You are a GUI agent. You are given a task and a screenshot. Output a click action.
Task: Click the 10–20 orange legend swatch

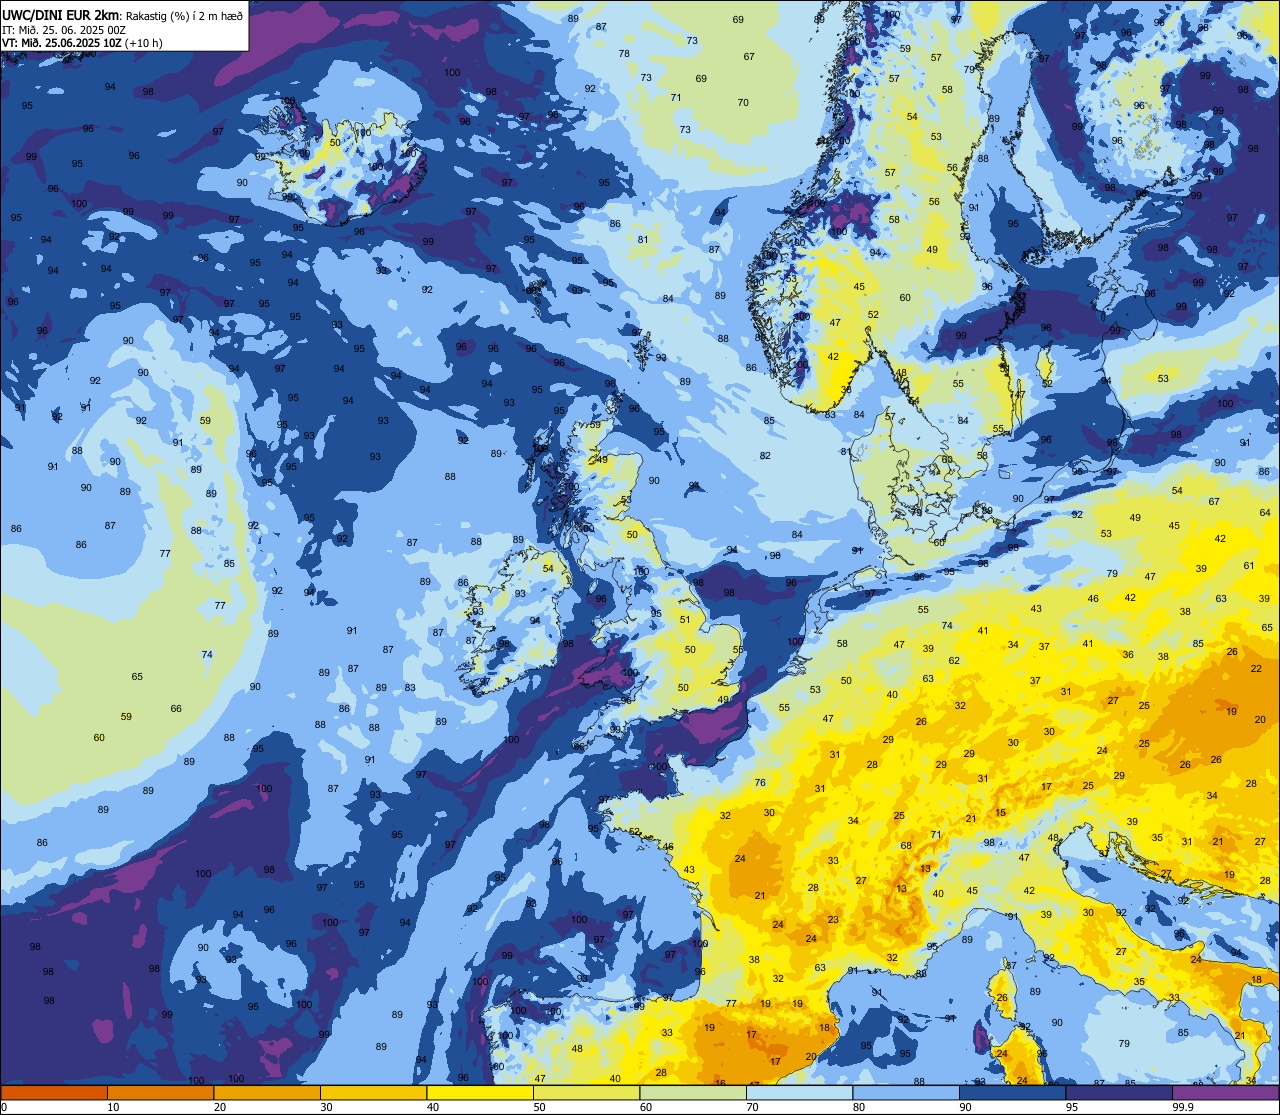pos(160,1092)
